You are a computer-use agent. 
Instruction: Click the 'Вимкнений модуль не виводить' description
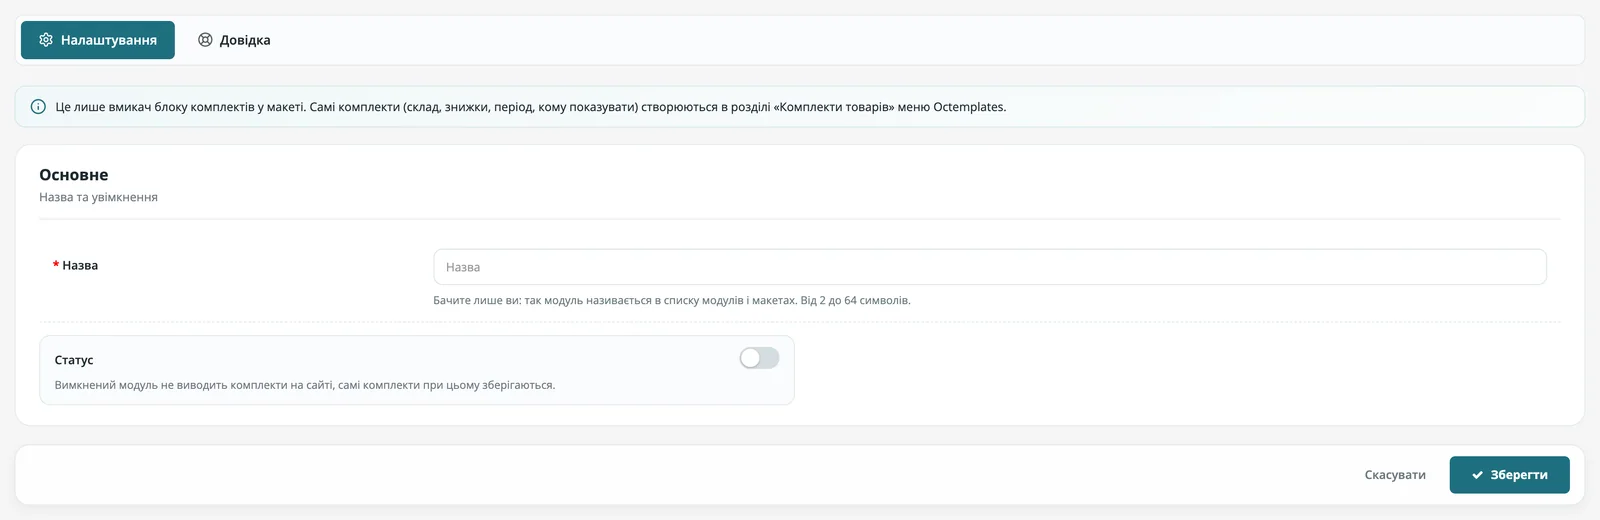point(305,385)
